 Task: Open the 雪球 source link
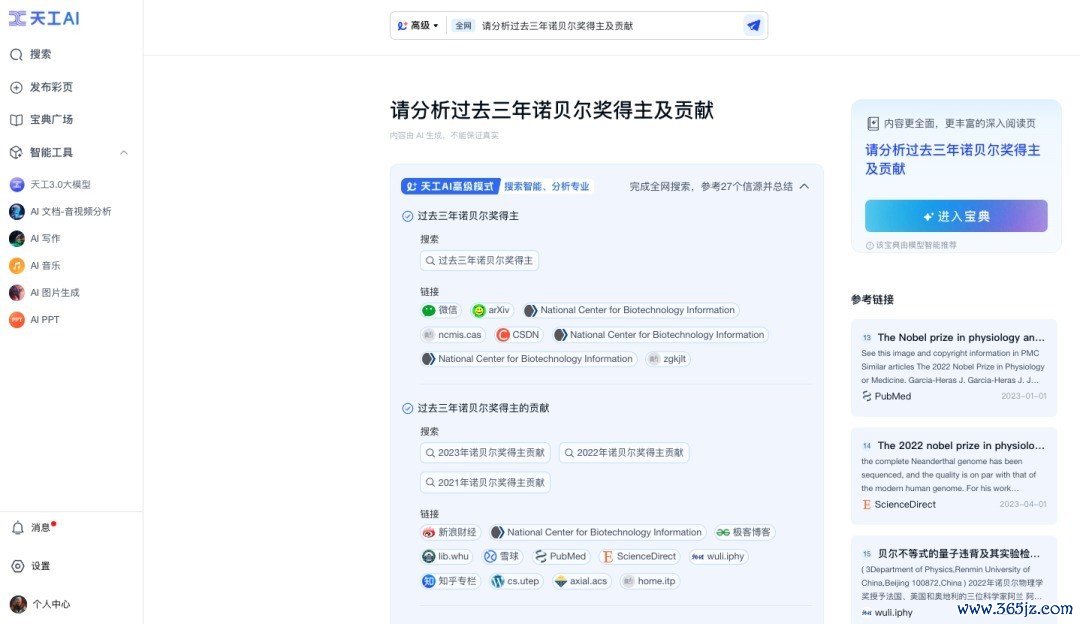(x=501, y=557)
